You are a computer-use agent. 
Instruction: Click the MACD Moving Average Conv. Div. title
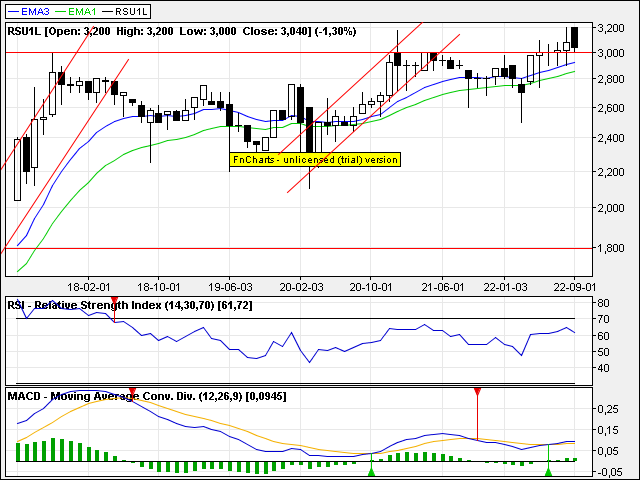[x=147, y=396]
